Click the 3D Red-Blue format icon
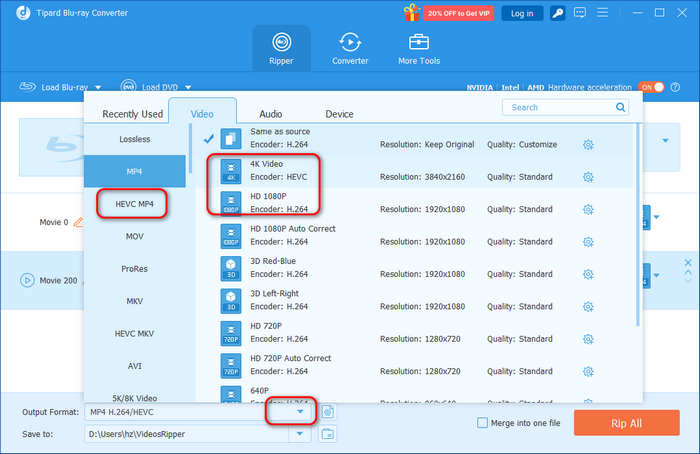This screenshot has width=700, height=454. [231, 268]
